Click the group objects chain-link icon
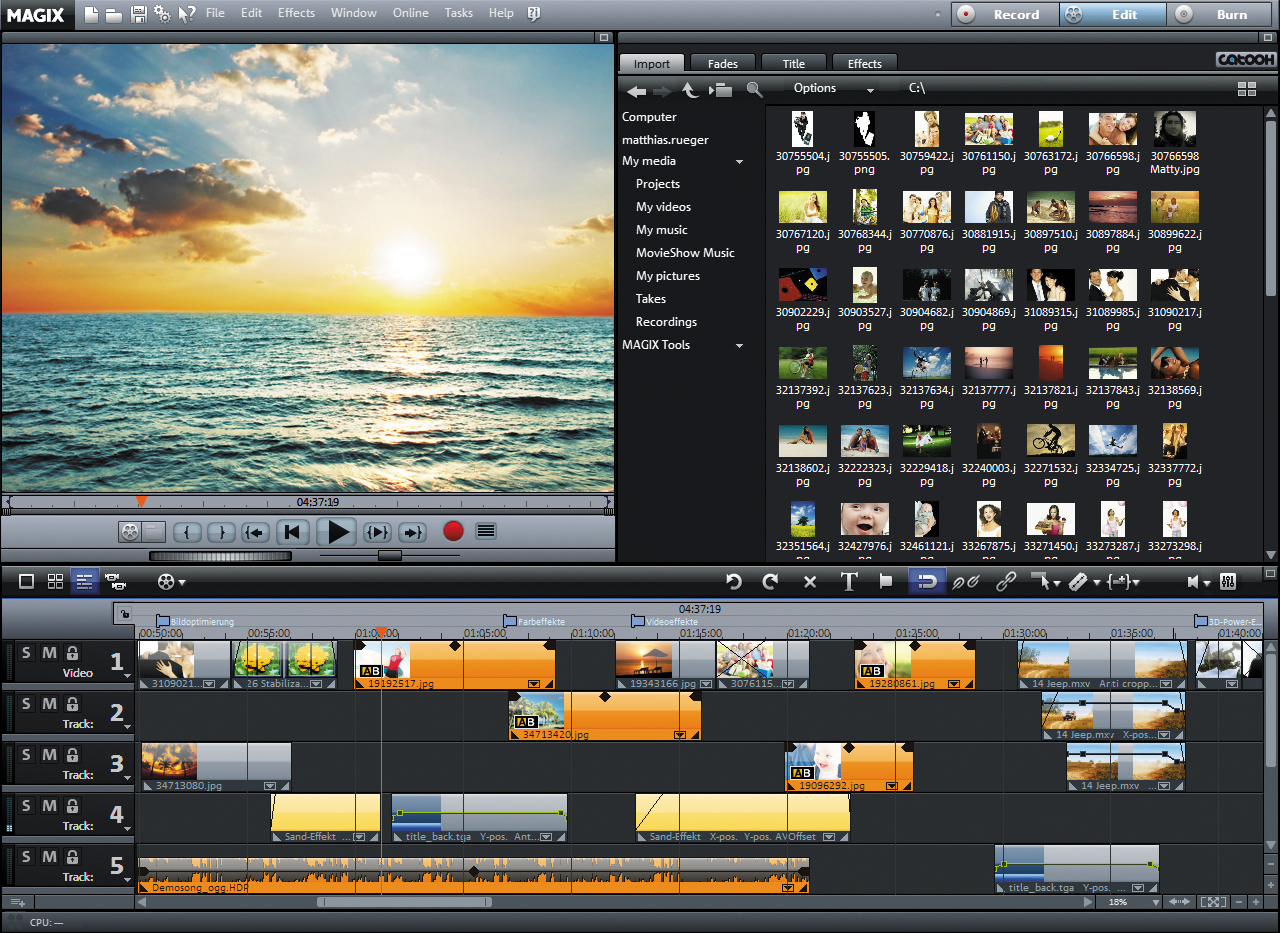This screenshot has width=1280, height=933. (1007, 582)
